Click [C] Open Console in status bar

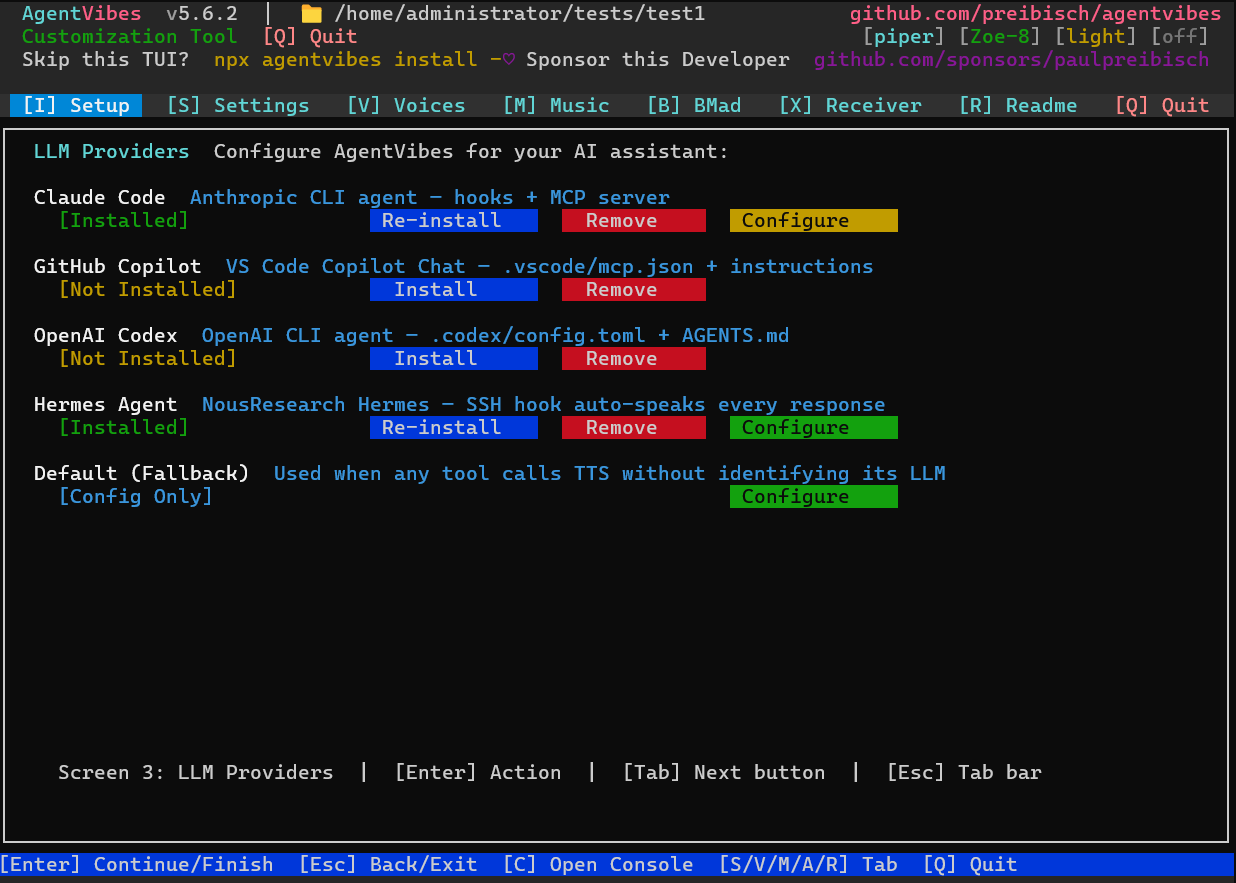(598, 864)
